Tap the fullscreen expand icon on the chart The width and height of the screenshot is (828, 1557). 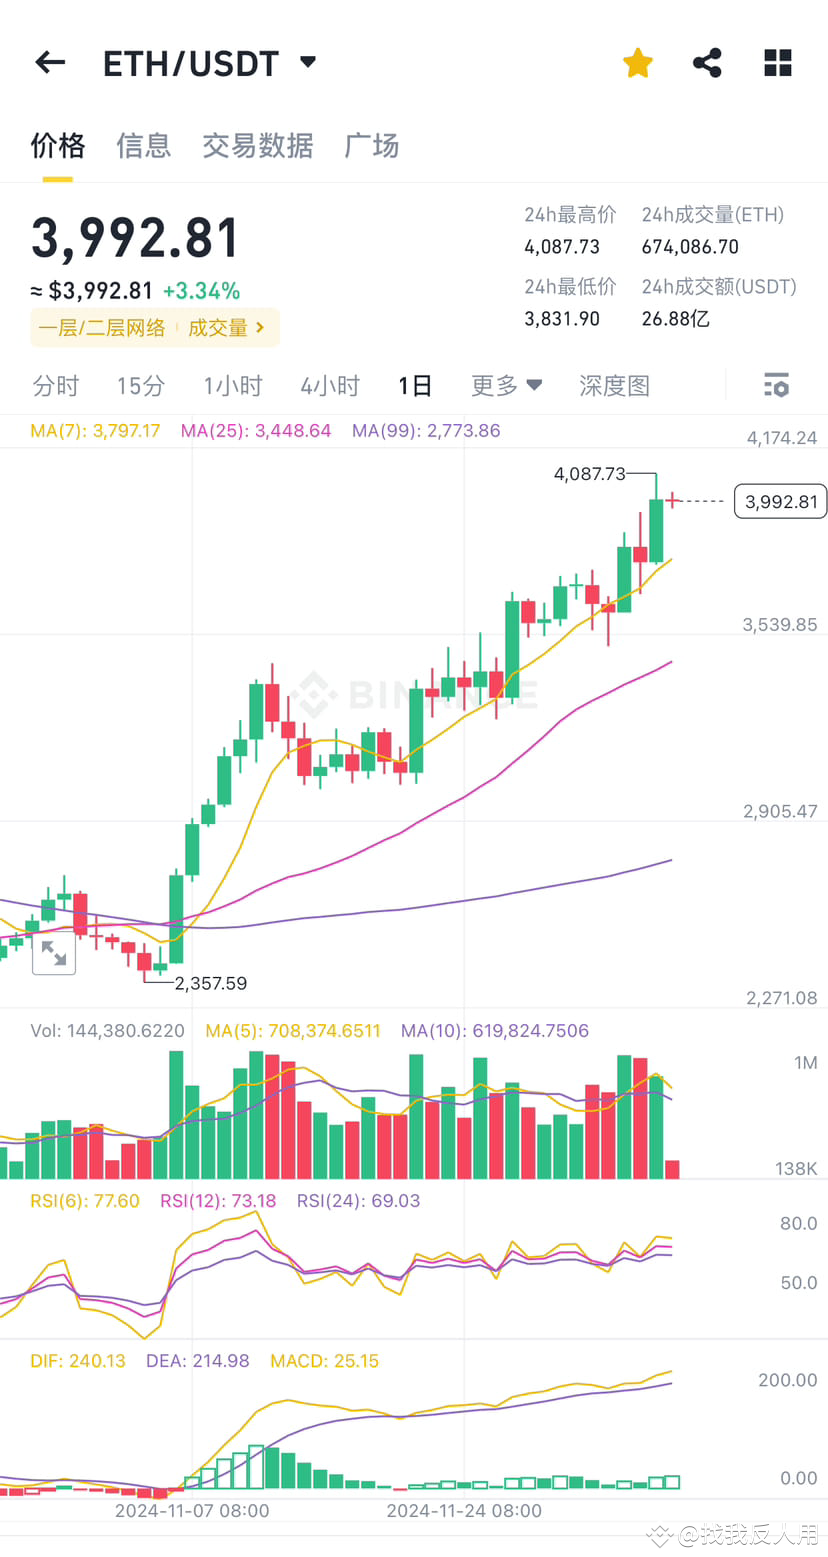54,955
